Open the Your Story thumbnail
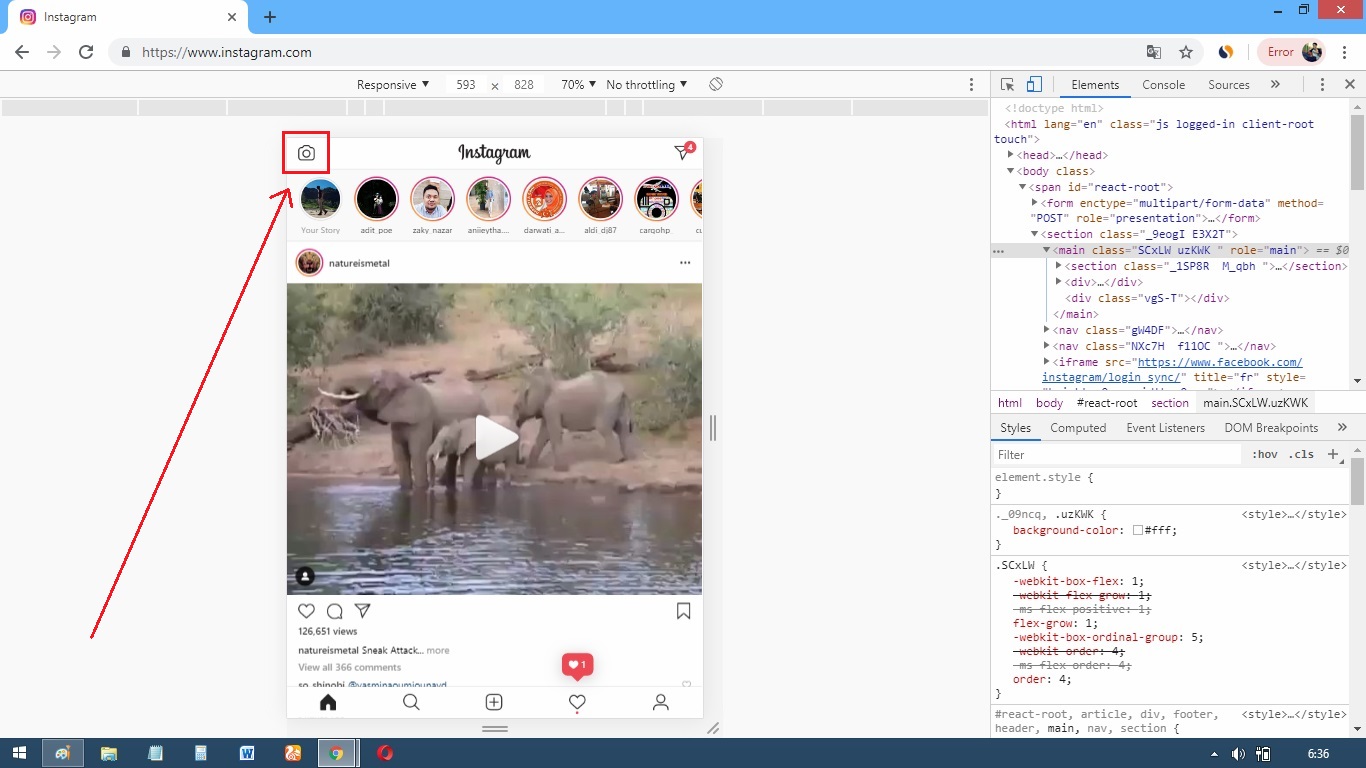The height and width of the screenshot is (768, 1366). click(x=321, y=199)
